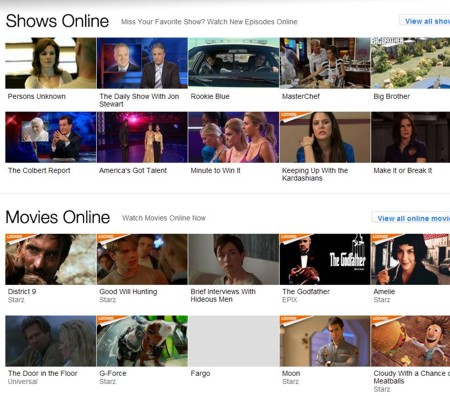This screenshot has width=450, height=396.
Task: Click the MasterChef title link
Action: pyautogui.click(x=301, y=96)
